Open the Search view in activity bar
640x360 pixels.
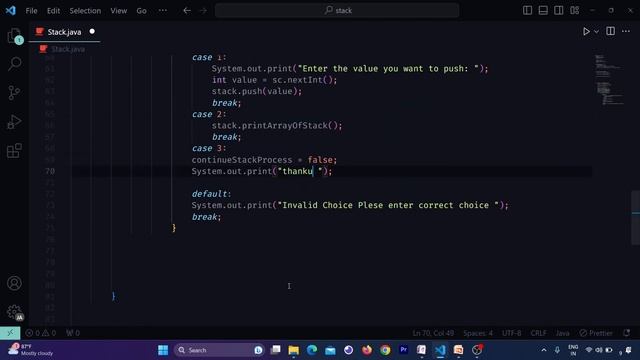pyautogui.click(x=14, y=64)
